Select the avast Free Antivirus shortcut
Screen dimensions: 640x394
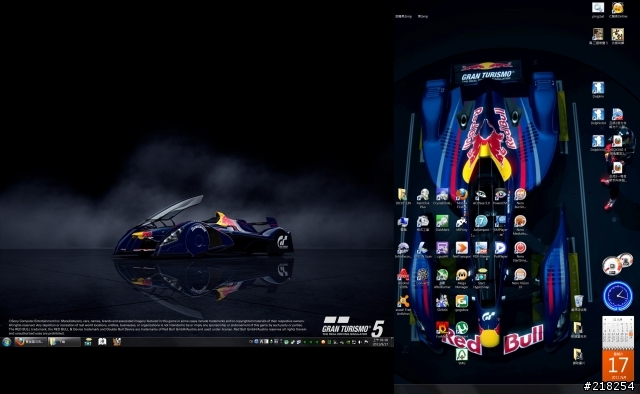pyautogui.click(x=403, y=302)
